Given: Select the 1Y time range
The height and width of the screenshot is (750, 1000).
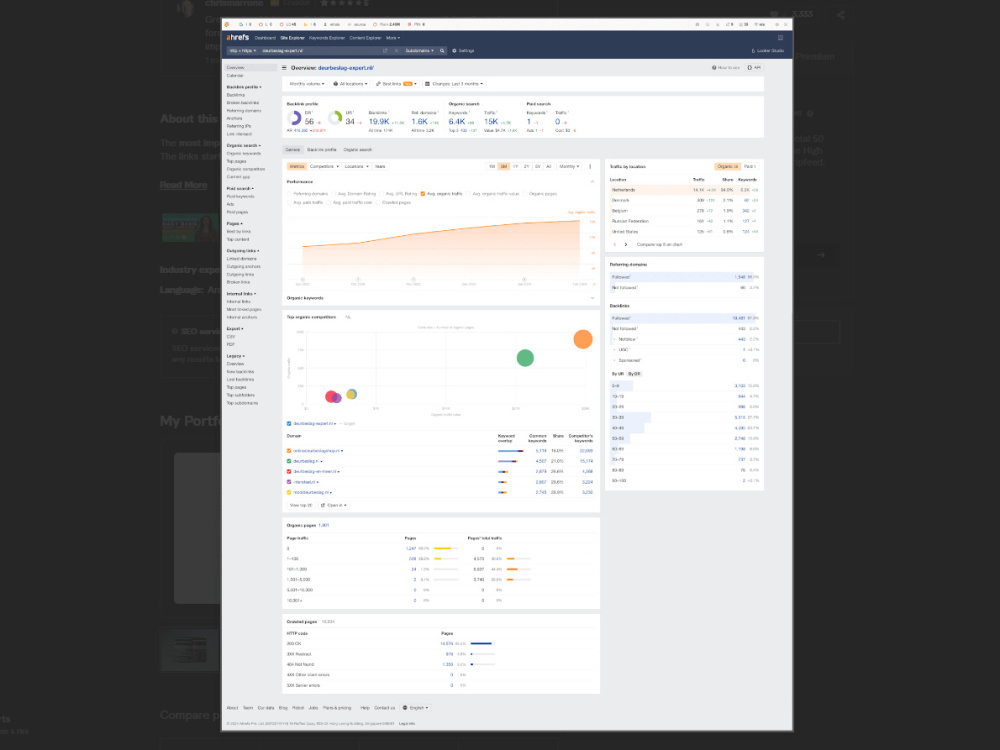Looking at the screenshot, I should point(515,166).
